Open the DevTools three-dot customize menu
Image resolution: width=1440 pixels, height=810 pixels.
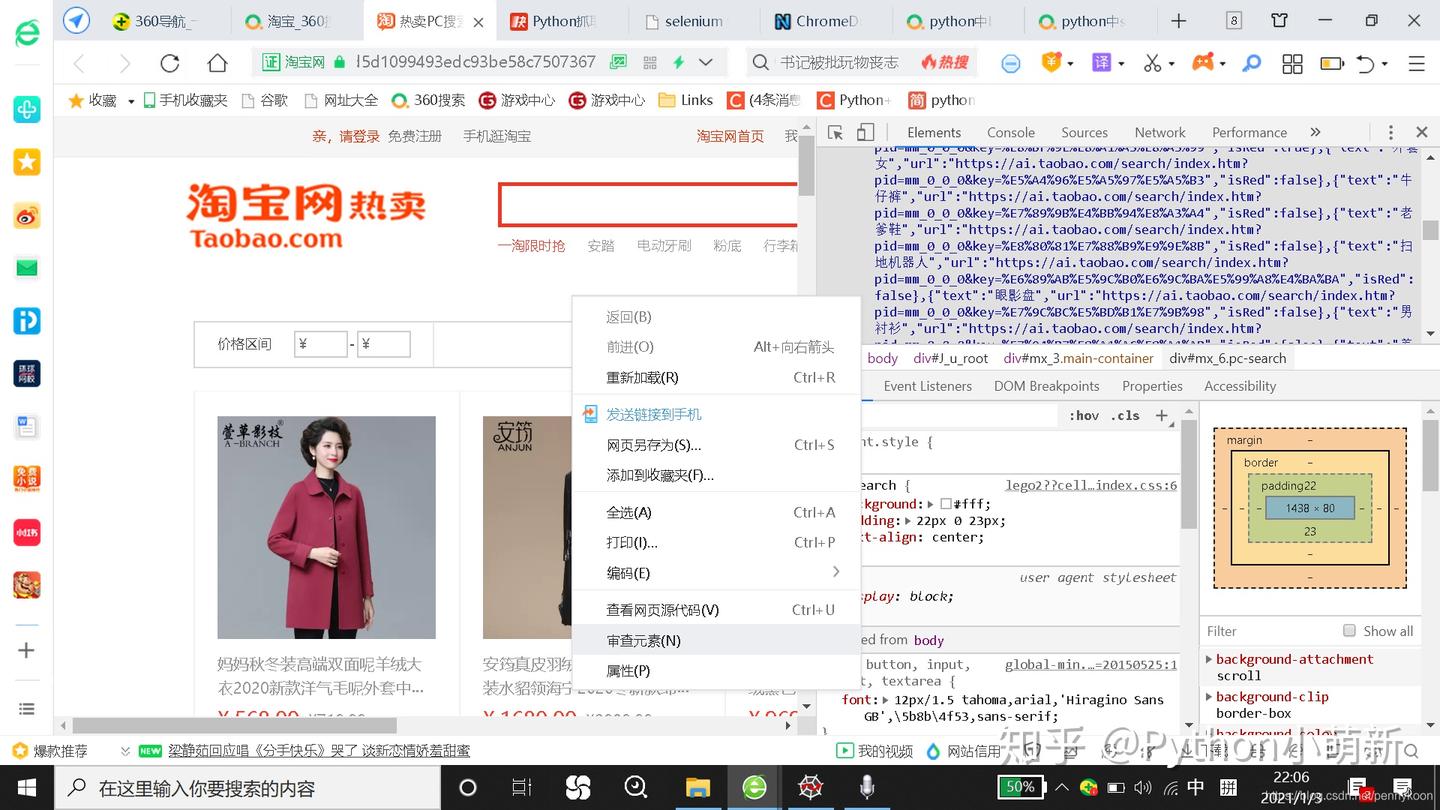pyautogui.click(x=1390, y=132)
